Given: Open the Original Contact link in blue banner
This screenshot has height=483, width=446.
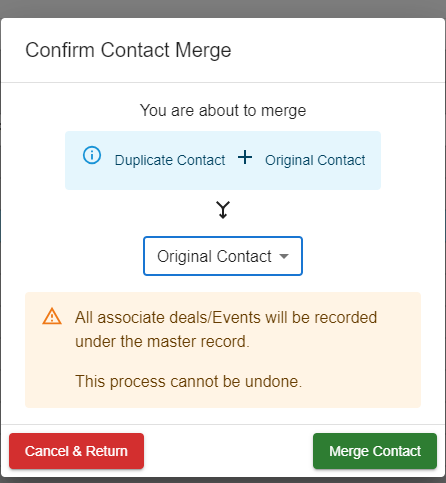Looking at the screenshot, I should pos(315,160).
